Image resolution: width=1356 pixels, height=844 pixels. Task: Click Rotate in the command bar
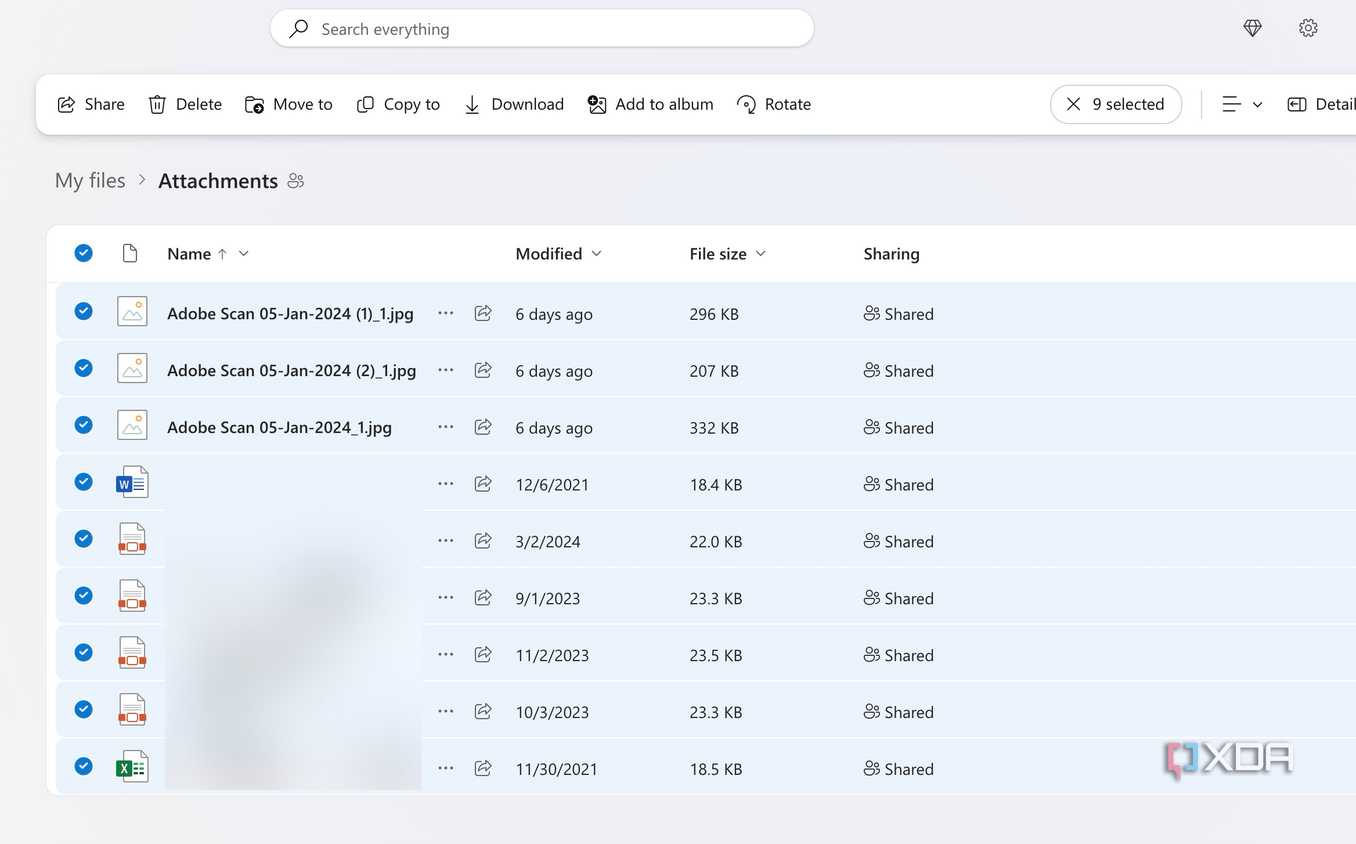[x=774, y=104]
